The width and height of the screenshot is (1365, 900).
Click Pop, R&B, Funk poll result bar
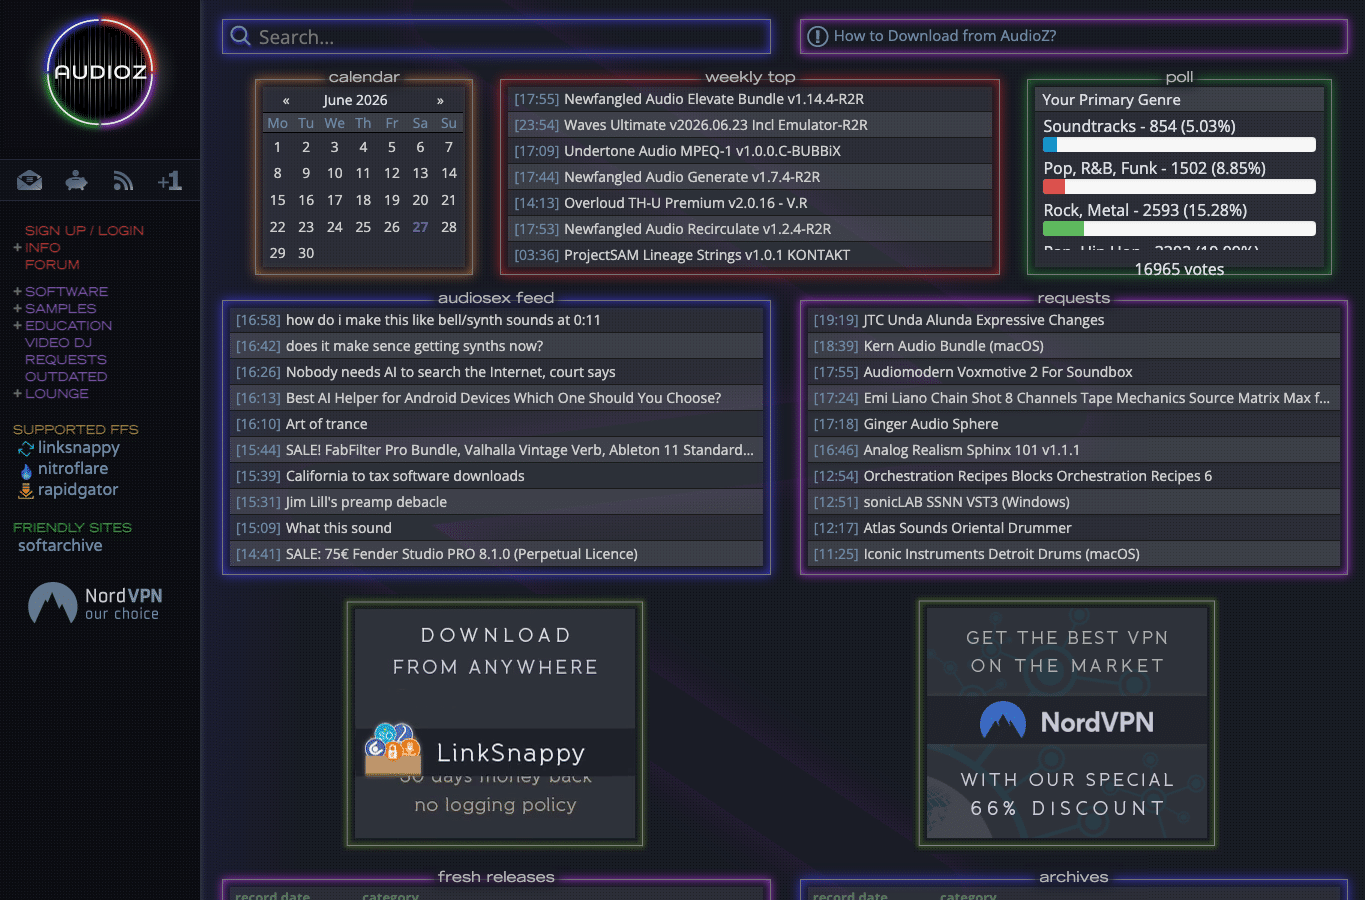point(1179,187)
